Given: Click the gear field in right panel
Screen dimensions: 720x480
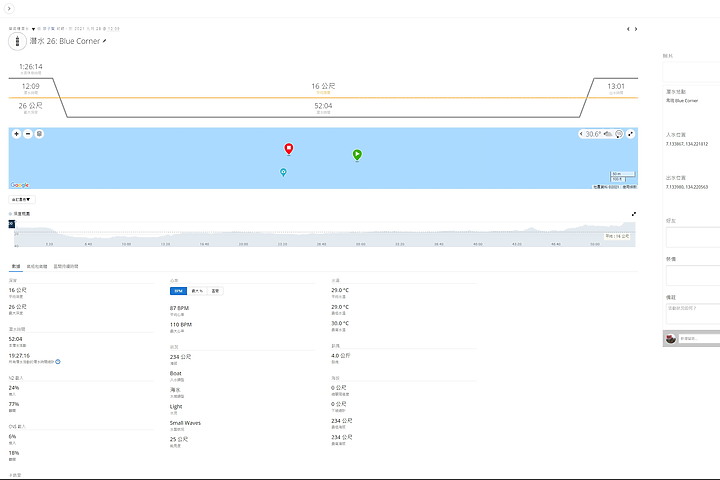Looking at the screenshot, I should pyautogui.click(x=693, y=276).
